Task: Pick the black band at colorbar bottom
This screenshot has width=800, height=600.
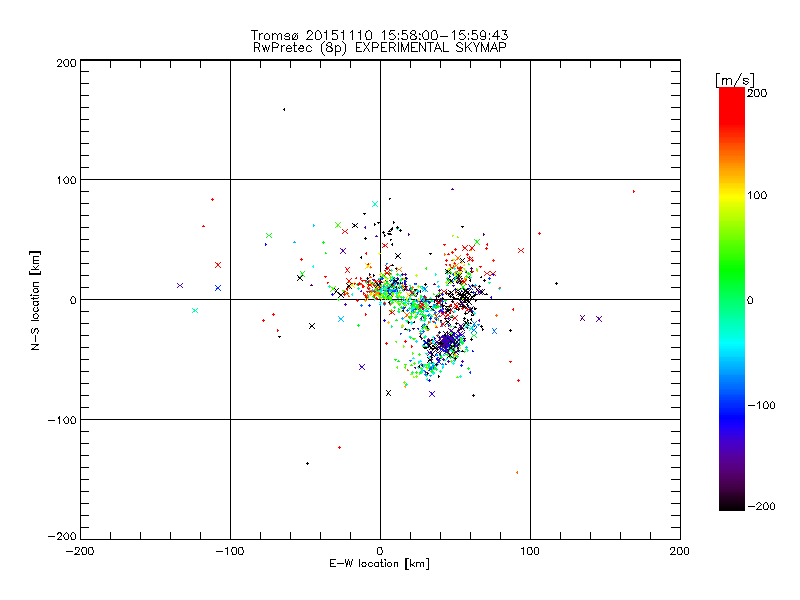Action: (732, 503)
